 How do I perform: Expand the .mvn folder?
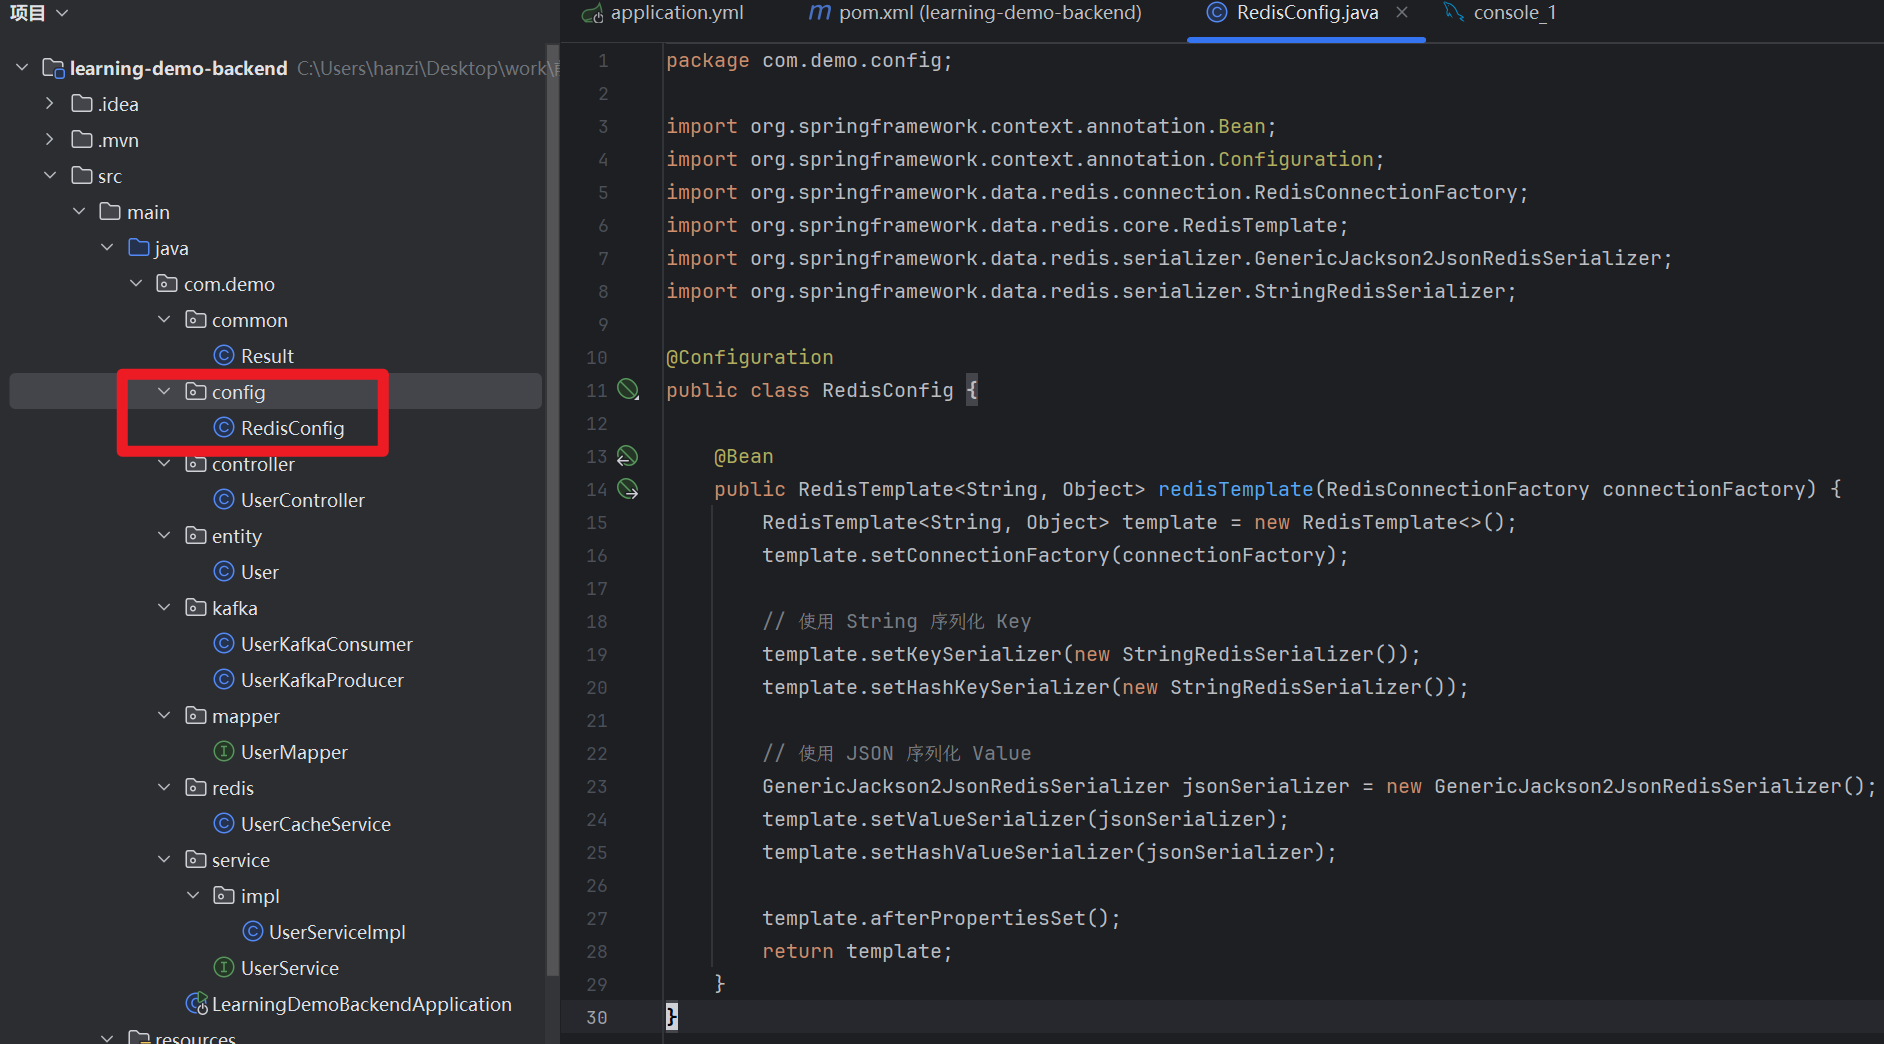click(x=50, y=140)
